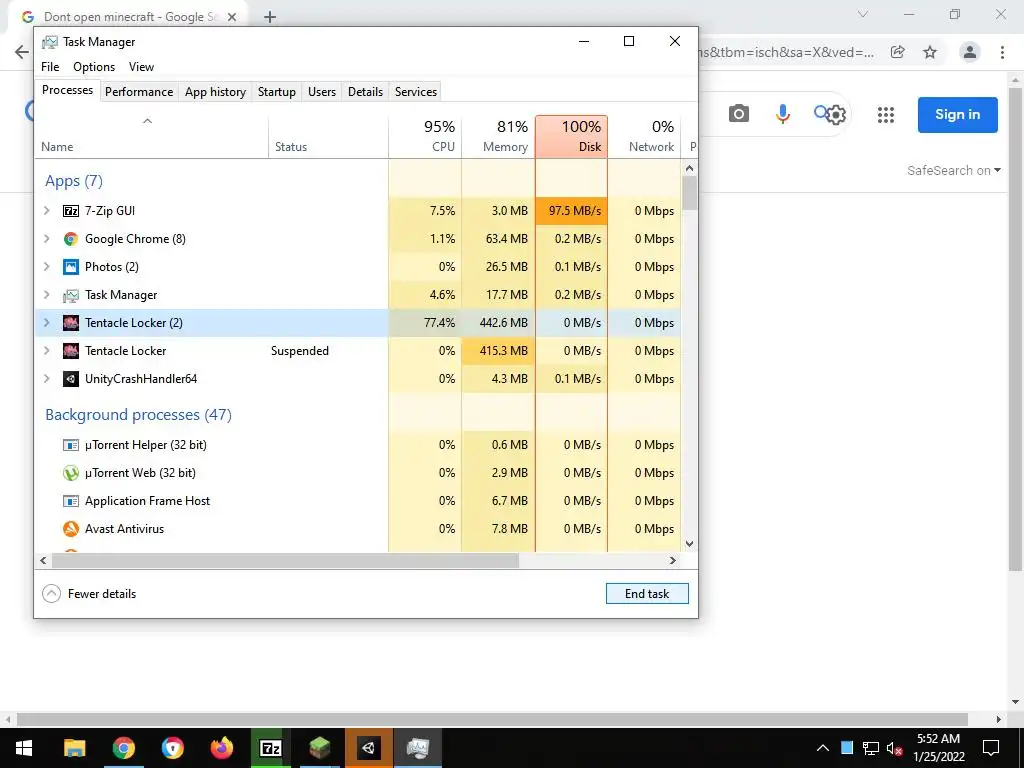Open Google apps grid in Chrome
Viewport: 1024px width, 768px height.
[x=886, y=115]
